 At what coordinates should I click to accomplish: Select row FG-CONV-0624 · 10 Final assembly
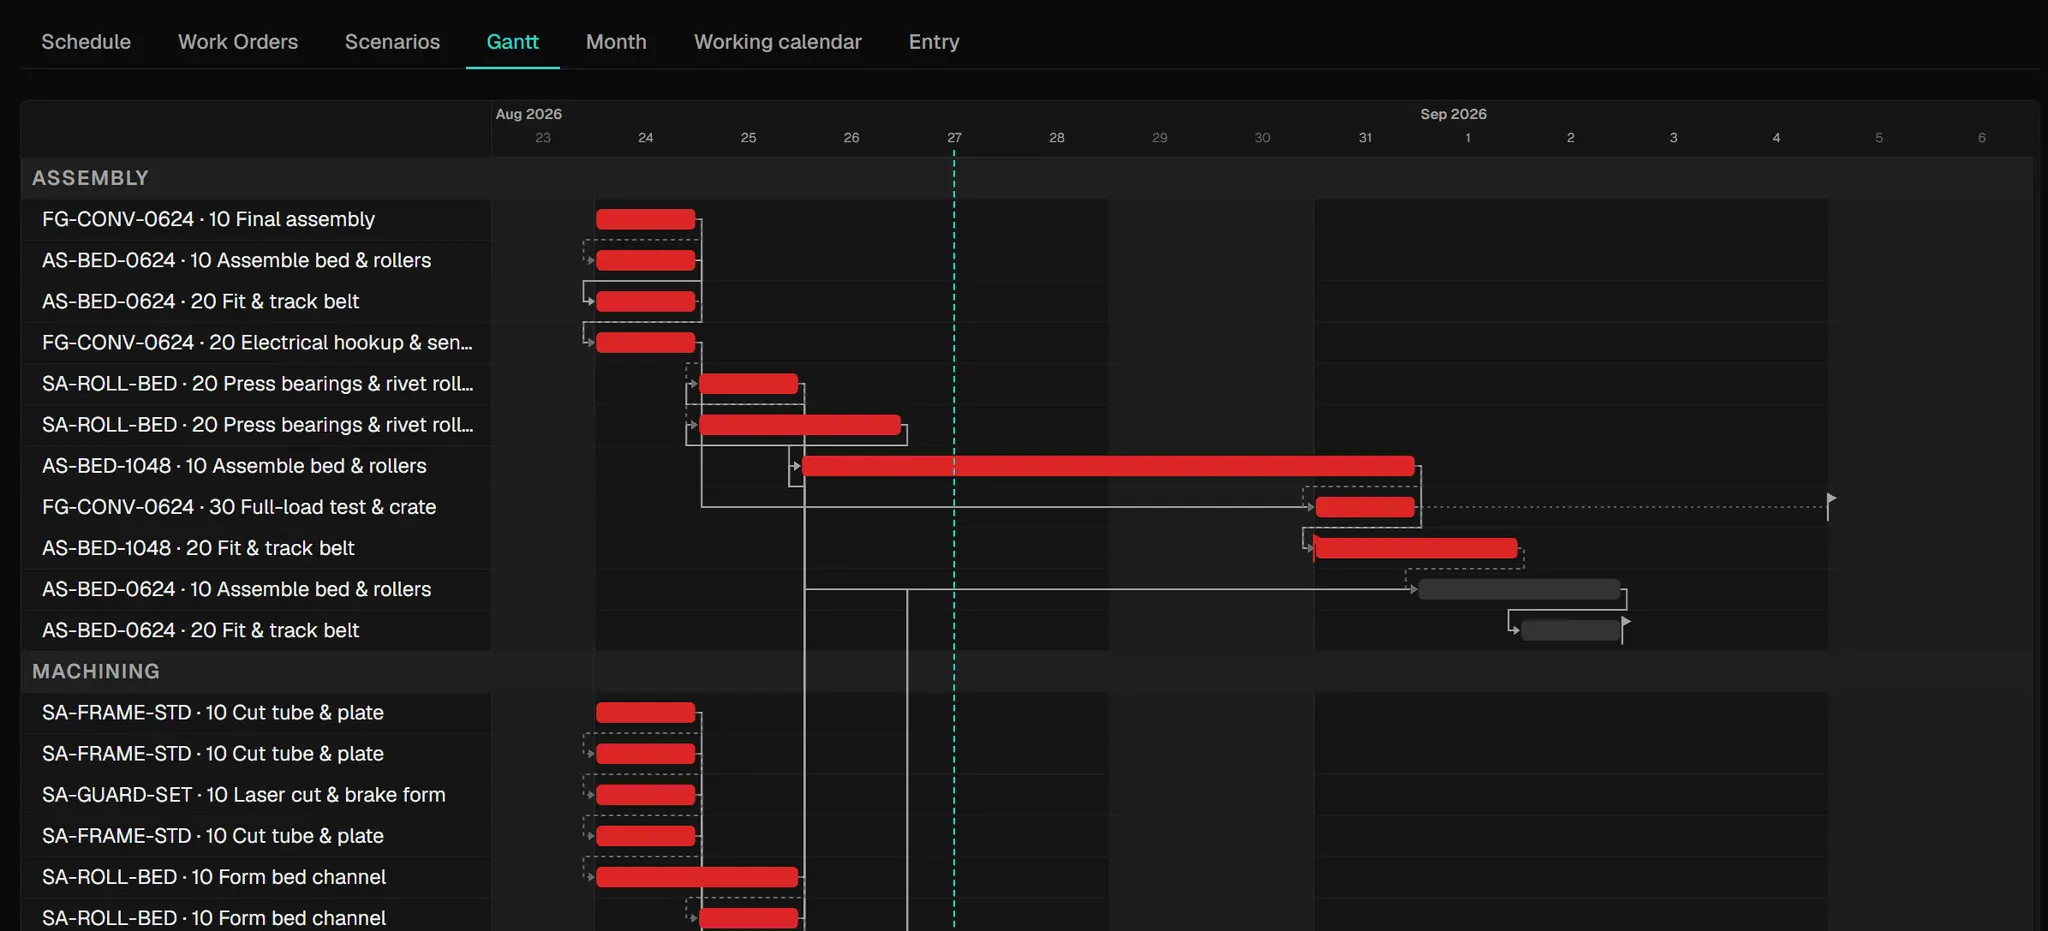(x=256, y=219)
